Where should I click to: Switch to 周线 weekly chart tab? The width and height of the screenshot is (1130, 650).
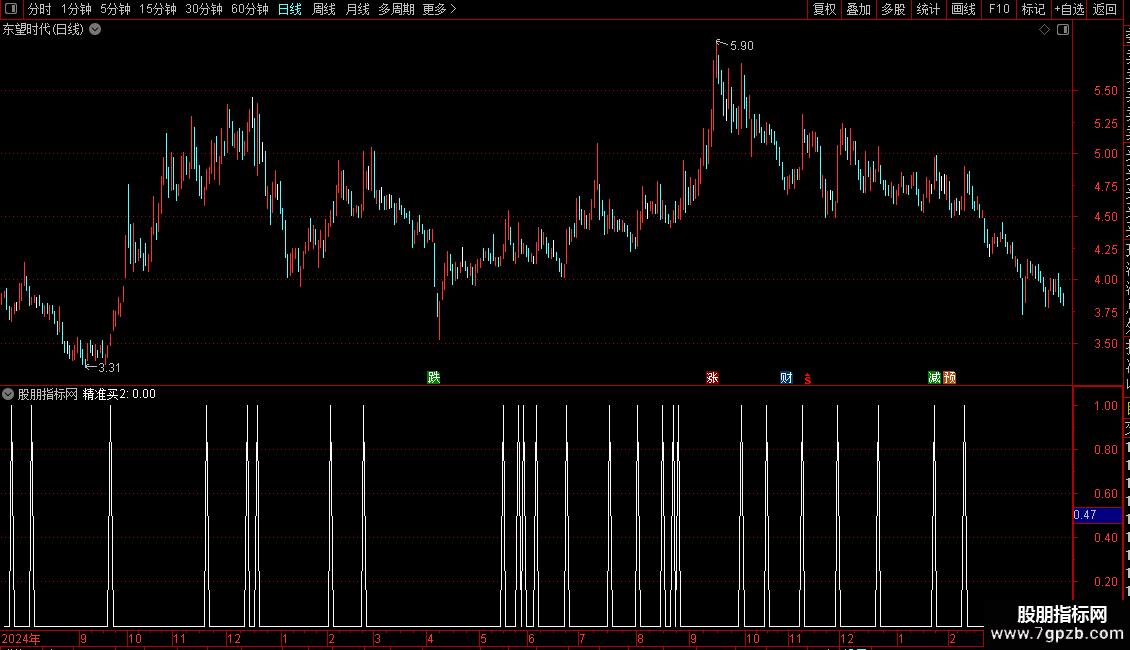(324, 9)
